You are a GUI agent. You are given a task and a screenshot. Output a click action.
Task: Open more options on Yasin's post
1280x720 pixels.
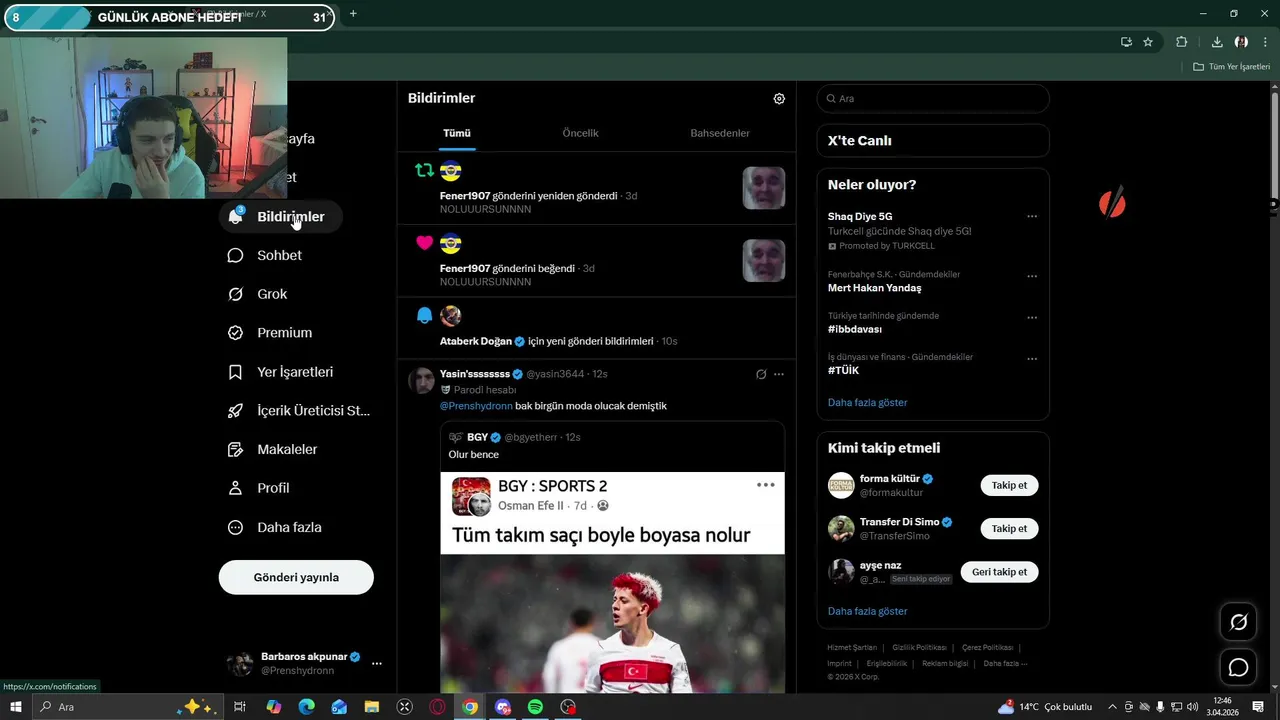[779, 374]
